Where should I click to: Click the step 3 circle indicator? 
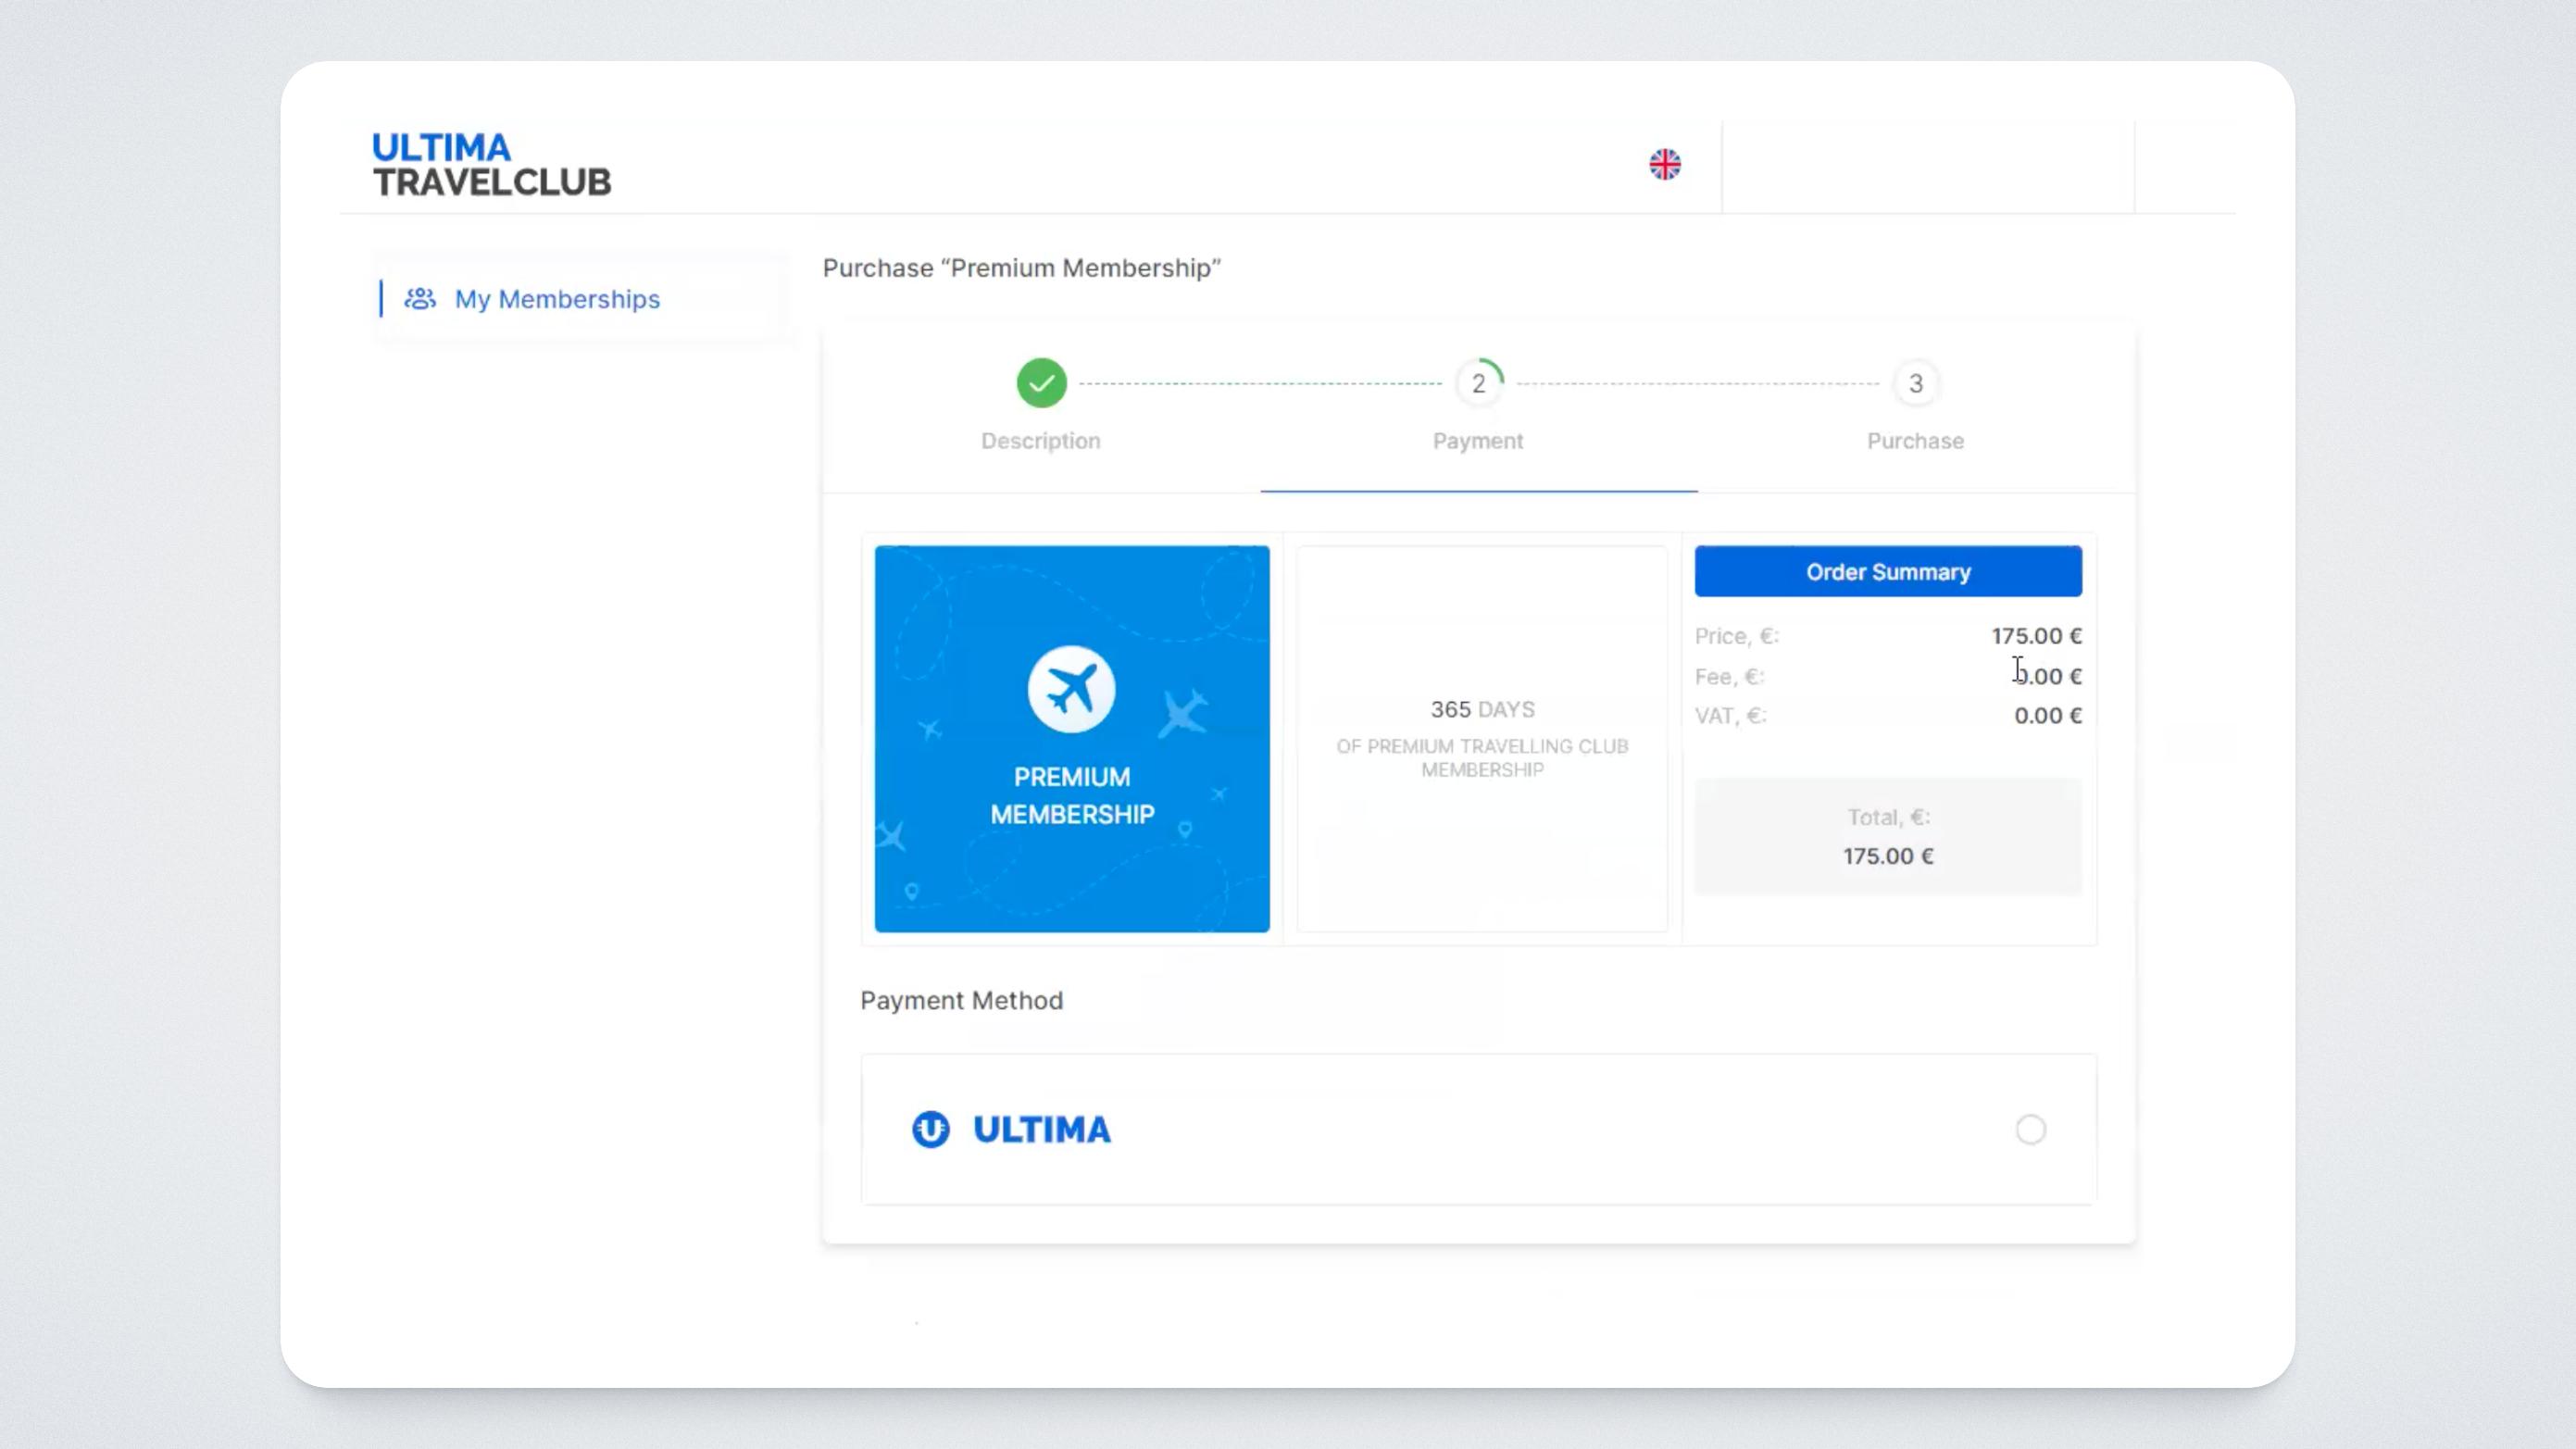pyautogui.click(x=1915, y=384)
